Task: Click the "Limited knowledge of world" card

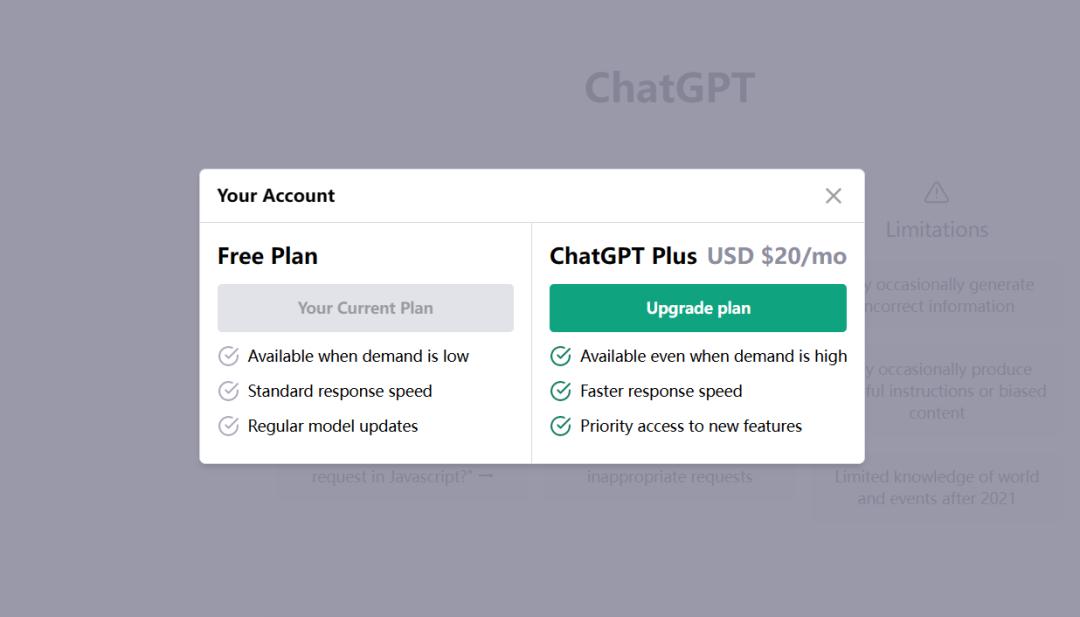Action: (x=936, y=487)
